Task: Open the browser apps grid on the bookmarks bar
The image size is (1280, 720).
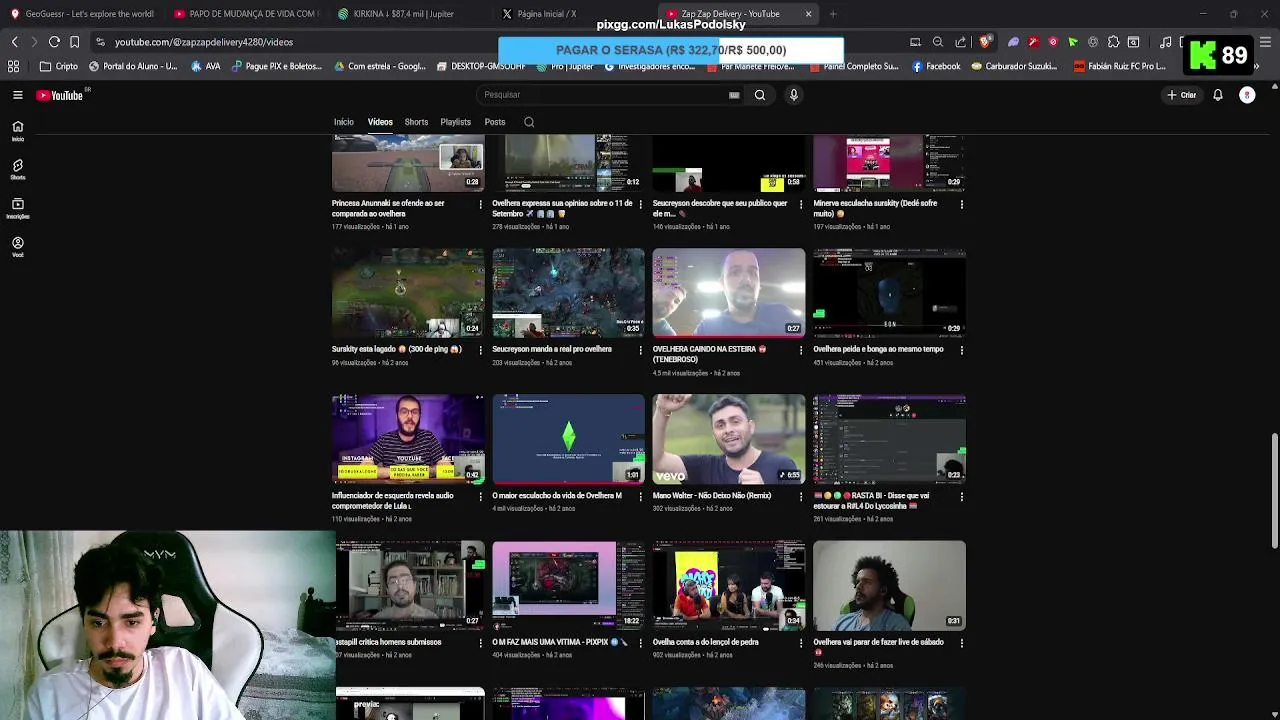Action: coord(13,66)
